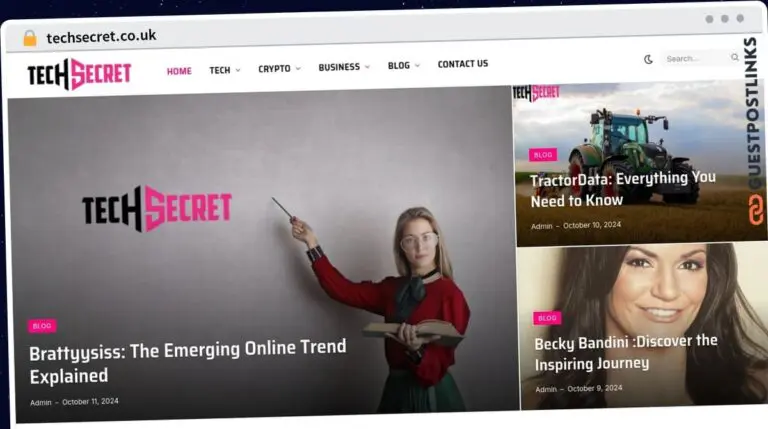Click the search magnifier icon
Screen dimensions: 768x429
pos(735,57)
